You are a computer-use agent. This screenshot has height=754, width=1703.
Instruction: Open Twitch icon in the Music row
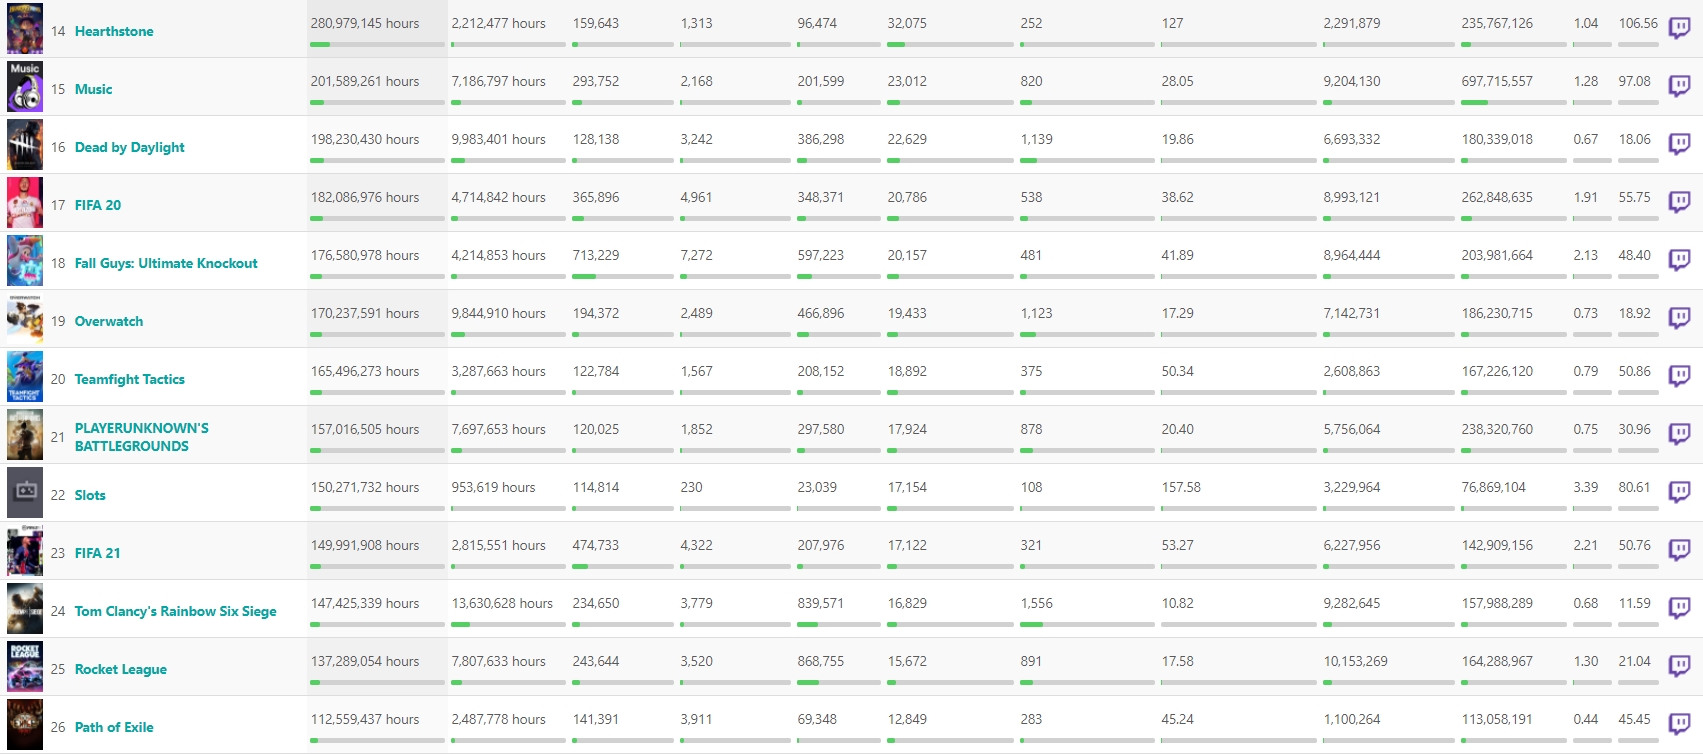(x=1679, y=87)
